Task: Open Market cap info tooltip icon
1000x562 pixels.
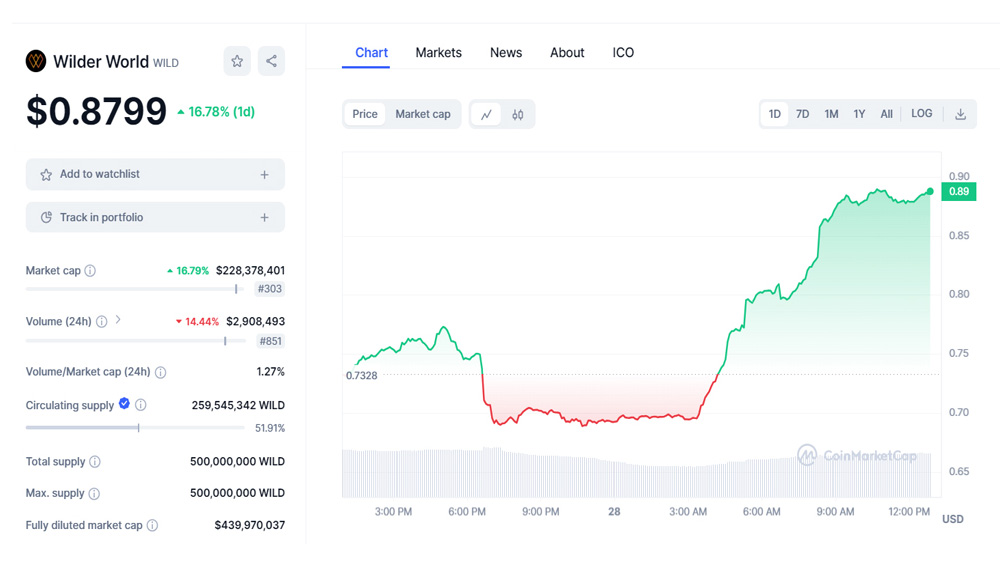Action: pos(91,270)
